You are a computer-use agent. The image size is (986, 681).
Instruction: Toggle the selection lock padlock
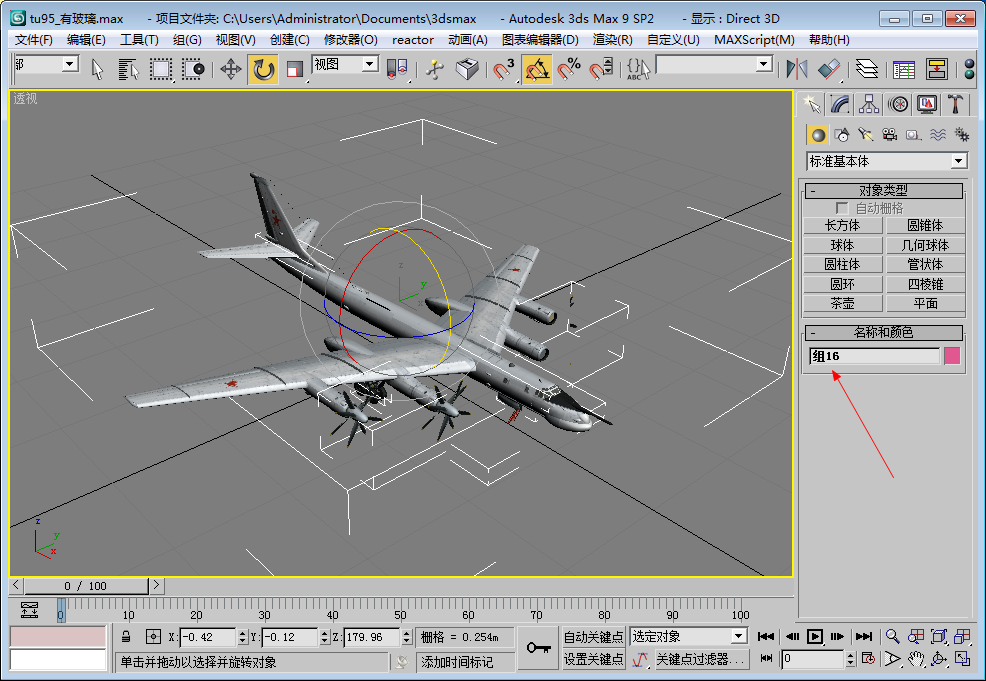pos(126,636)
